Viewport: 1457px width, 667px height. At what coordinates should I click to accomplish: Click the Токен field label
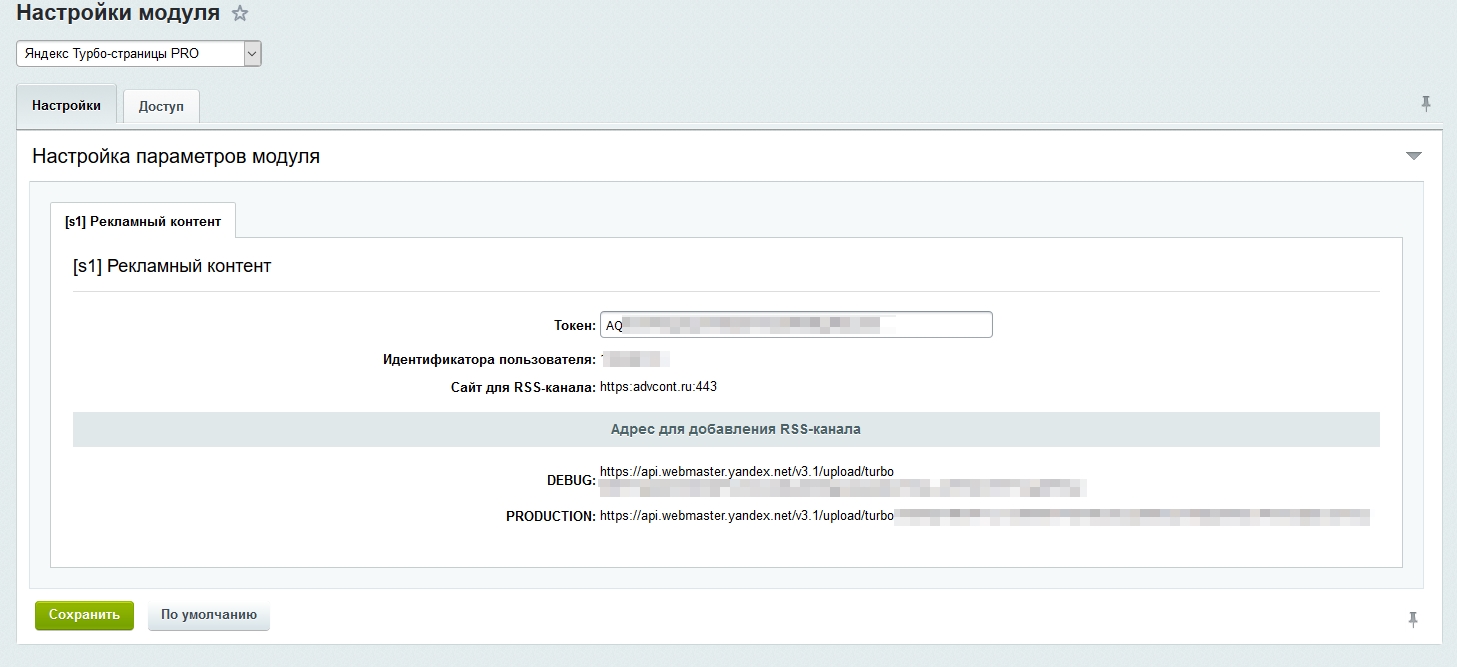pyautogui.click(x=574, y=325)
